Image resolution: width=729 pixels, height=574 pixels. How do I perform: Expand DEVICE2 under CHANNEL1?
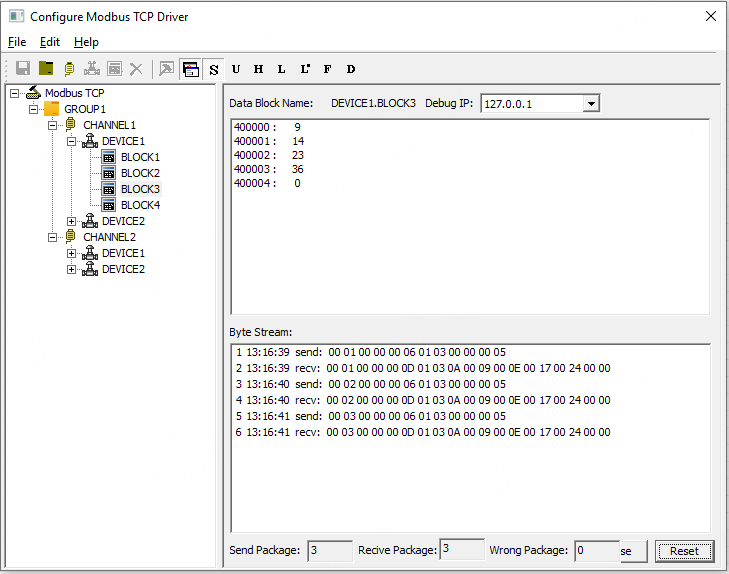coord(72,221)
